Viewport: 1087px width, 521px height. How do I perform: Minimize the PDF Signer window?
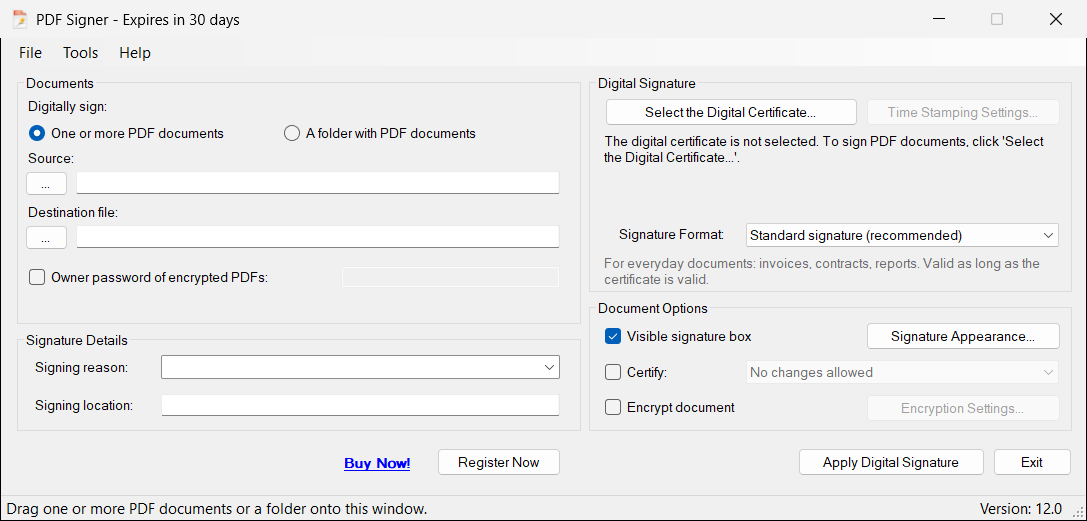point(939,19)
